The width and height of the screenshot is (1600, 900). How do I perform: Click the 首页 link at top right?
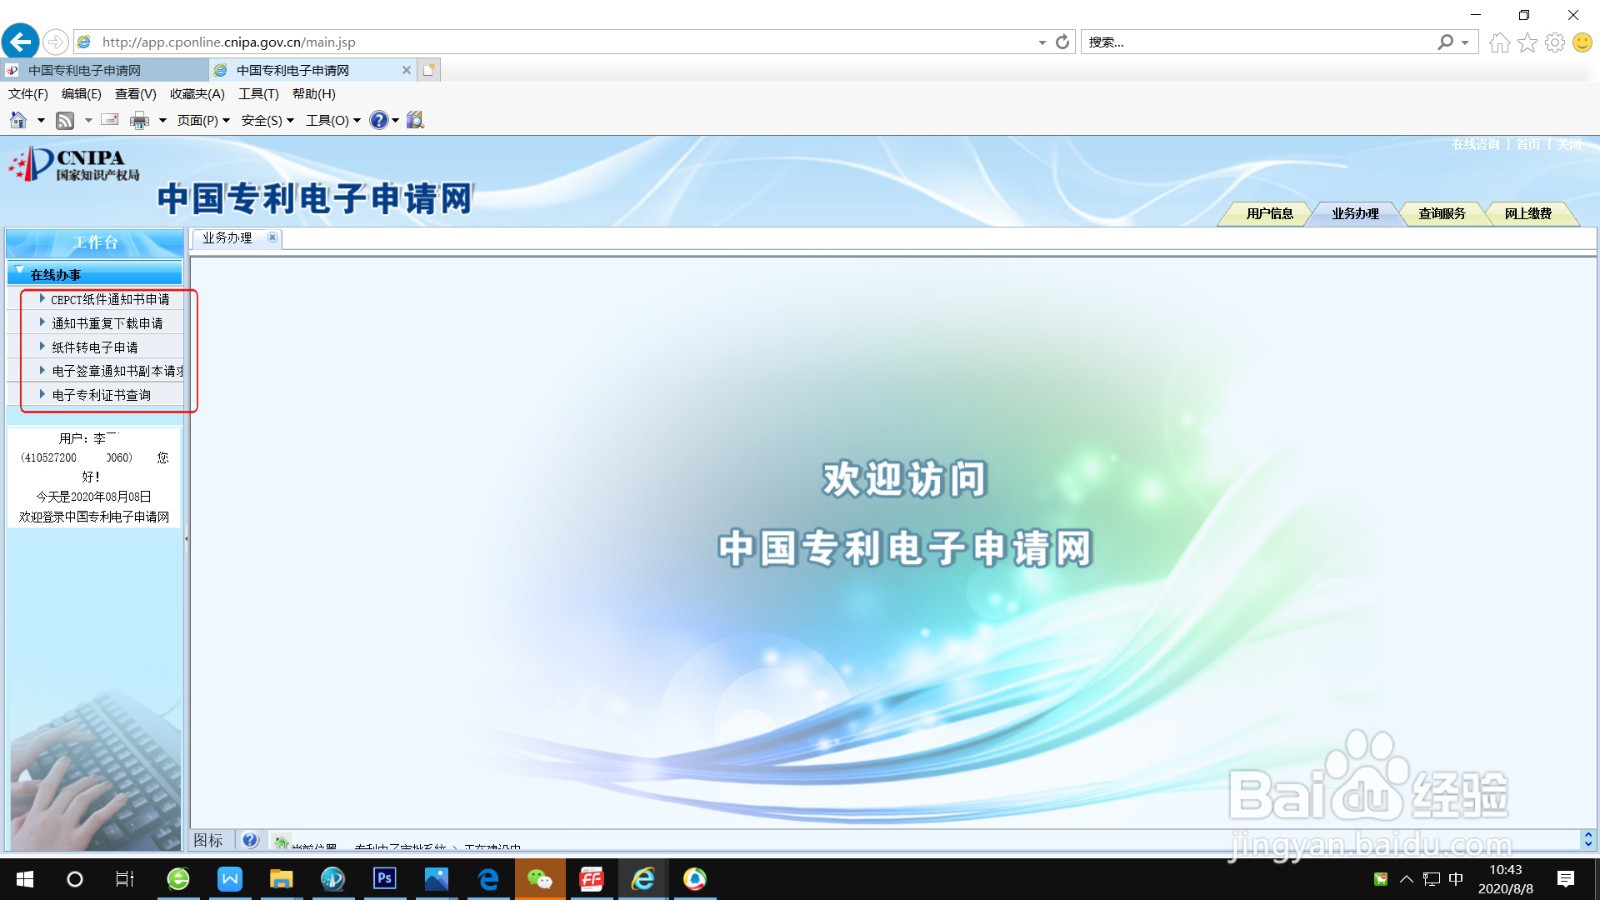coord(1528,145)
